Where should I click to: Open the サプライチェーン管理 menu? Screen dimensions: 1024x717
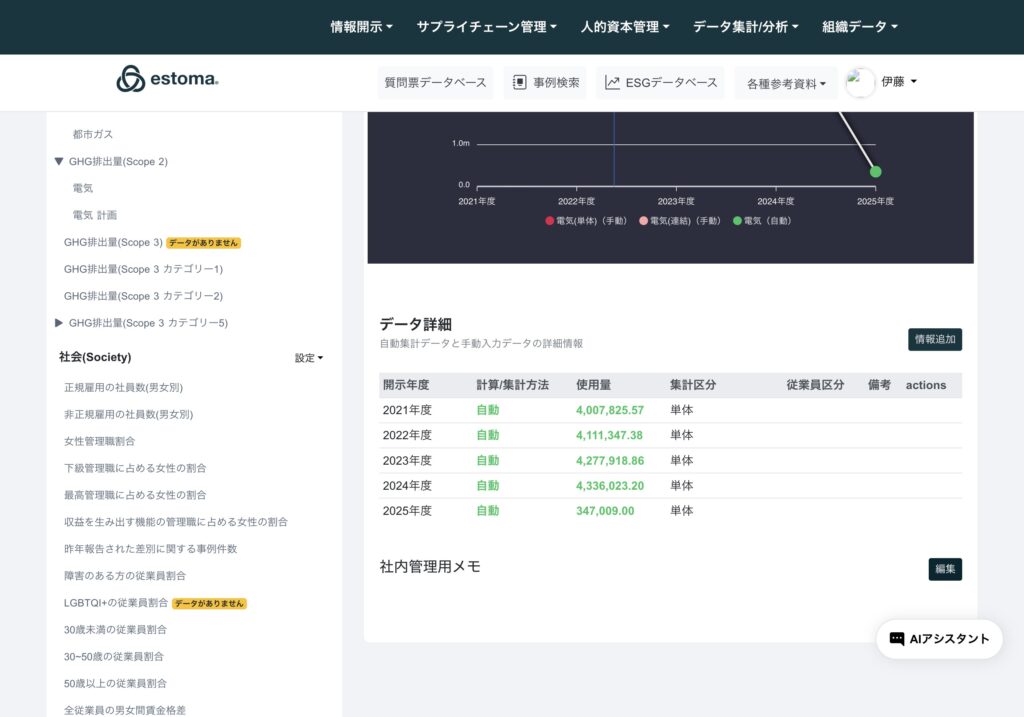486,27
